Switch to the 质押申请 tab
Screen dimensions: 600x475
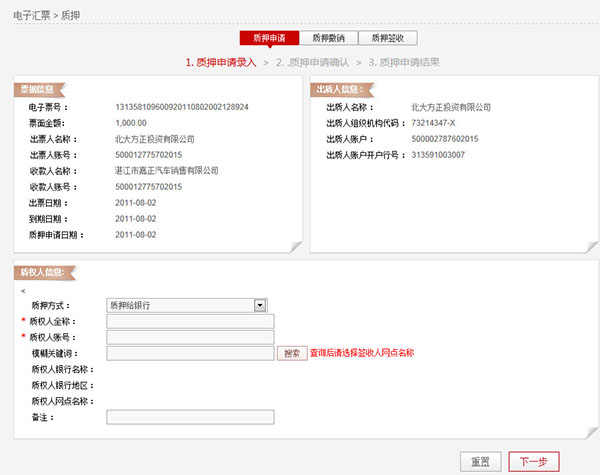[269, 39]
